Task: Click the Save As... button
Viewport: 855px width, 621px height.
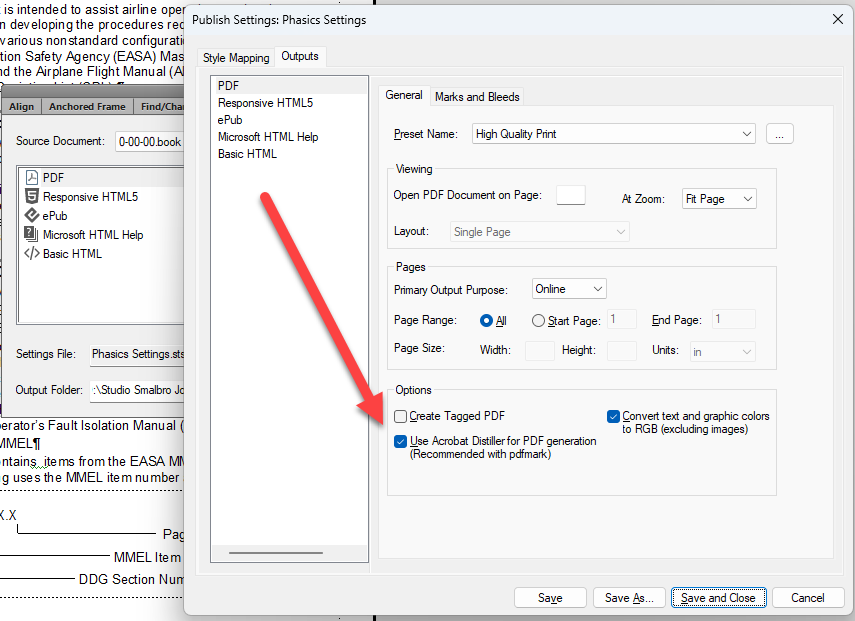Action: [628, 597]
